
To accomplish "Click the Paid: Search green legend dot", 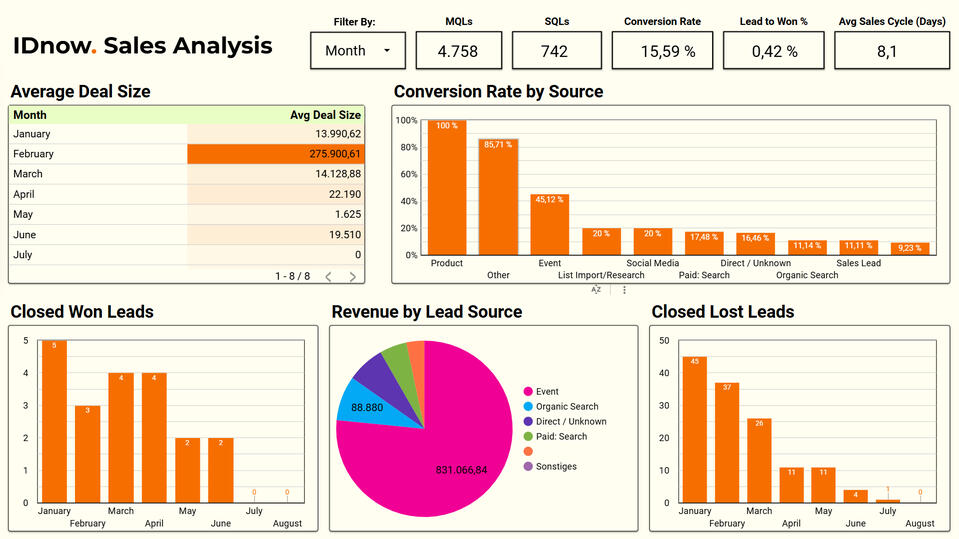I will pyautogui.click(x=527, y=437).
